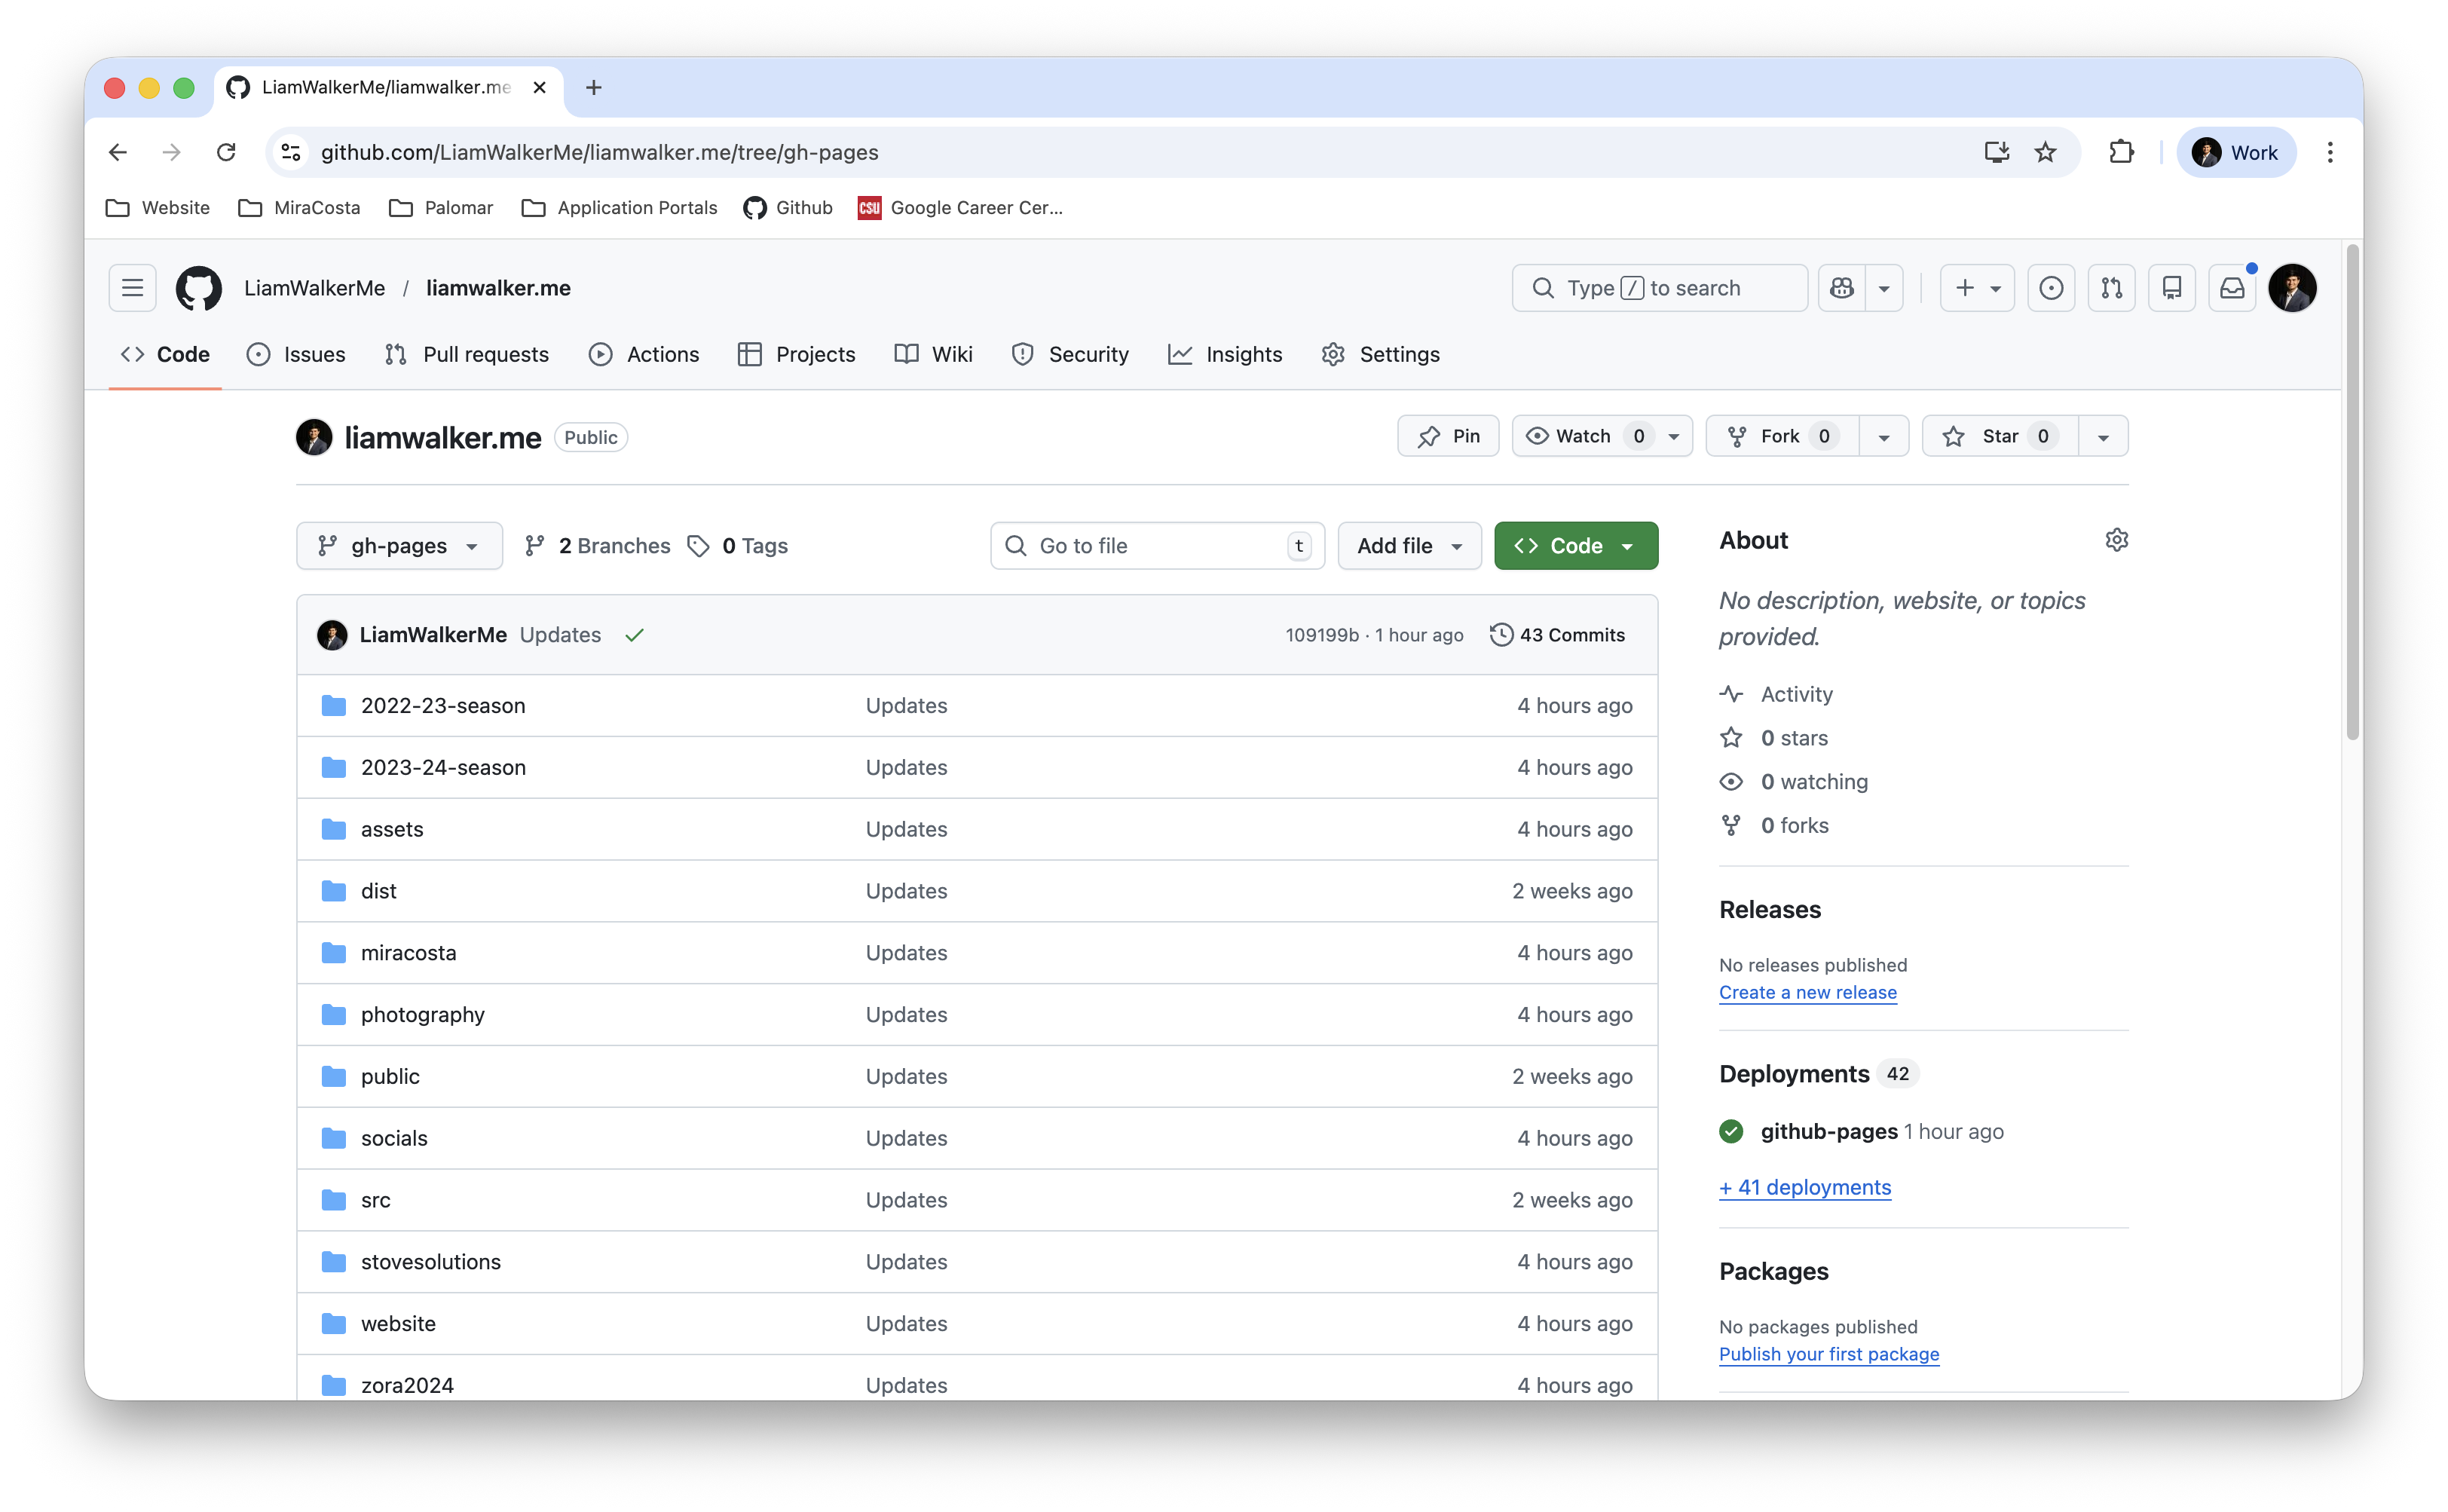Switch to the Security tab
2448x1512 pixels.
[x=1070, y=354]
